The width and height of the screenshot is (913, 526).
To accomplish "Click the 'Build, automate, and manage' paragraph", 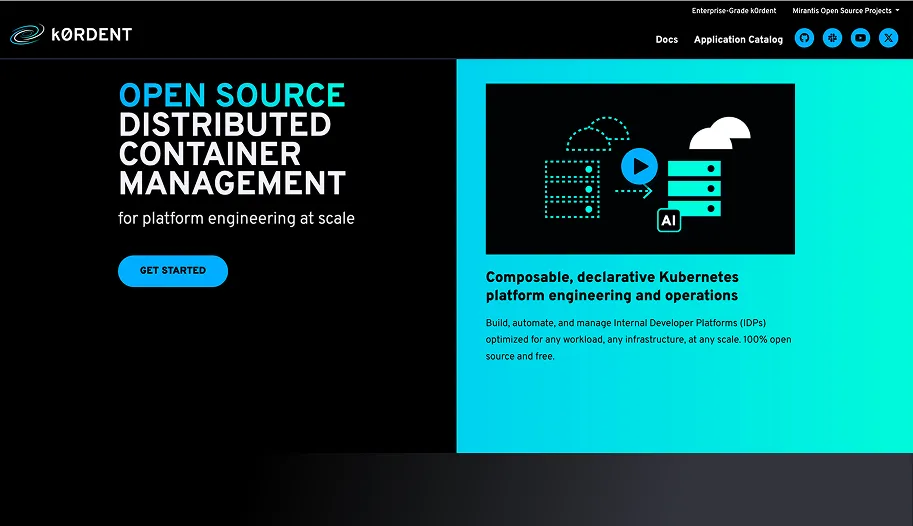I will tap(638, 340).
